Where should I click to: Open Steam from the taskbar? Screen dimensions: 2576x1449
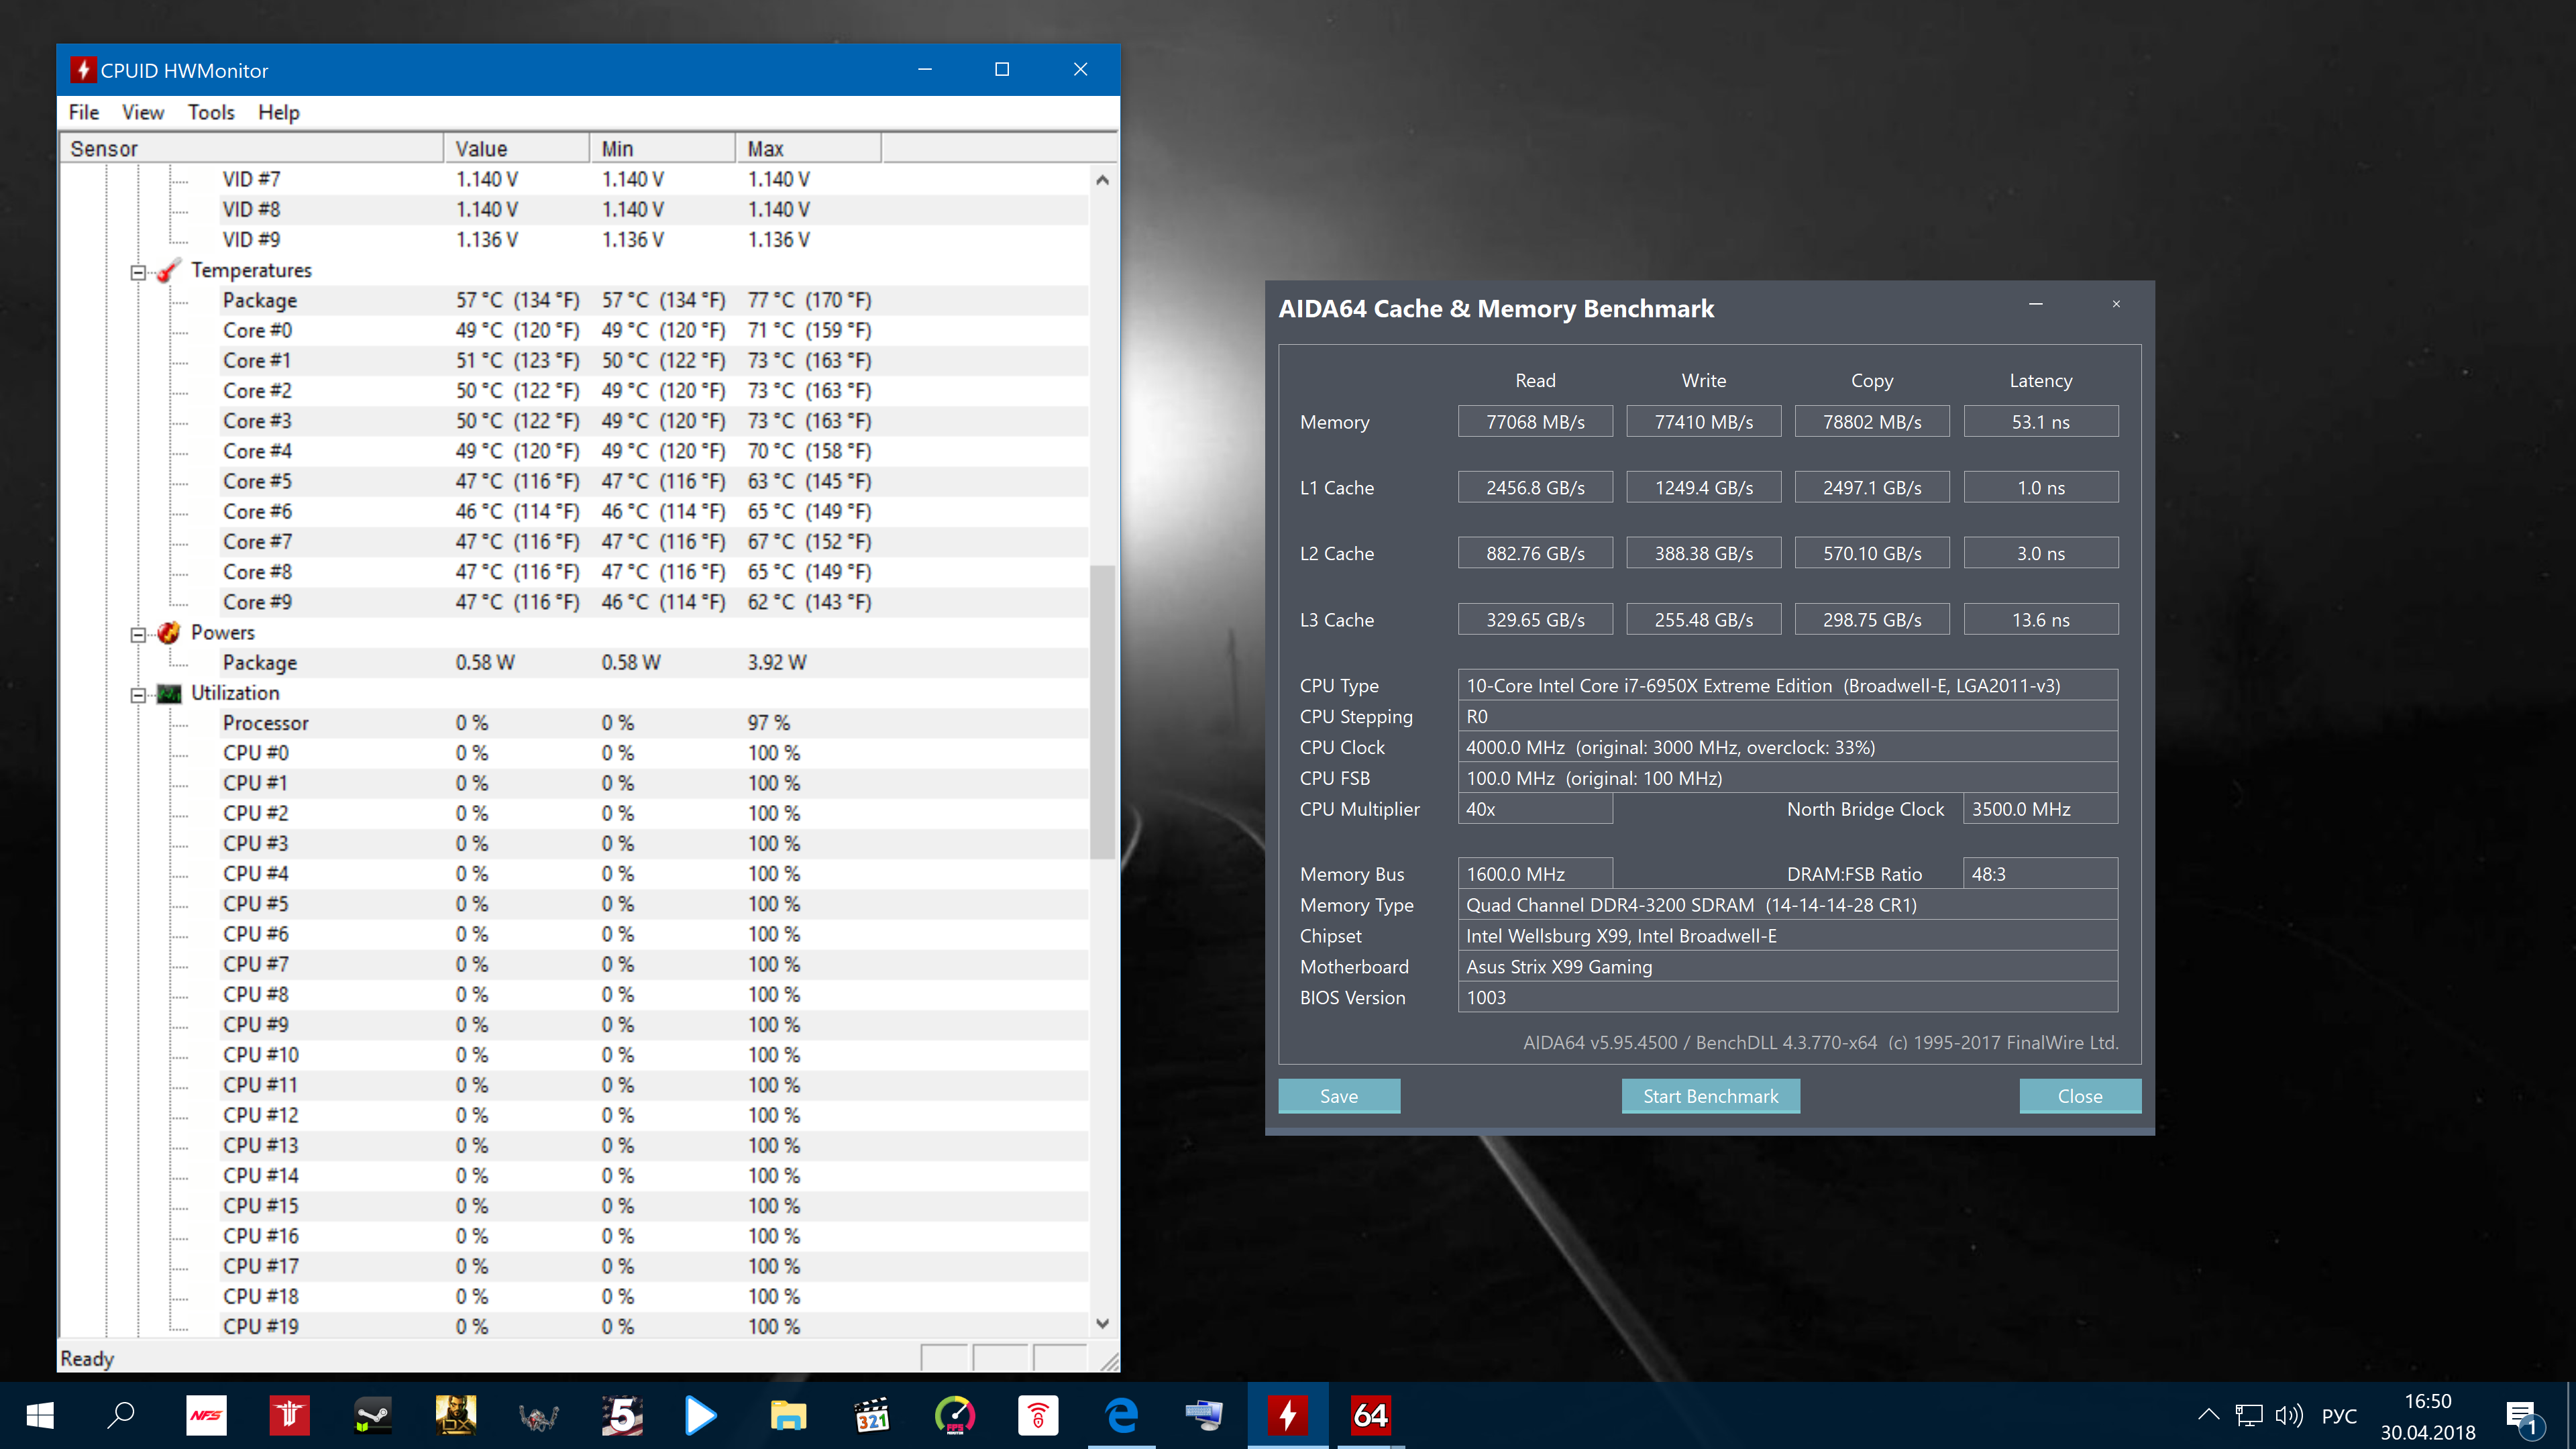(x=372, y=1415)
